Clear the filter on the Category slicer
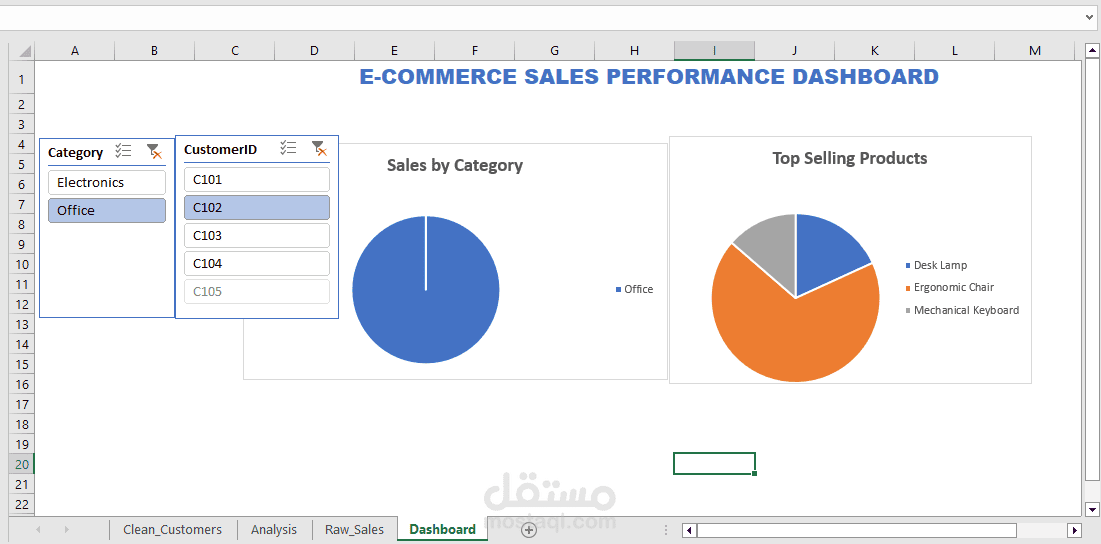This screenshot has height=544, width=1101. coord(154,151)
